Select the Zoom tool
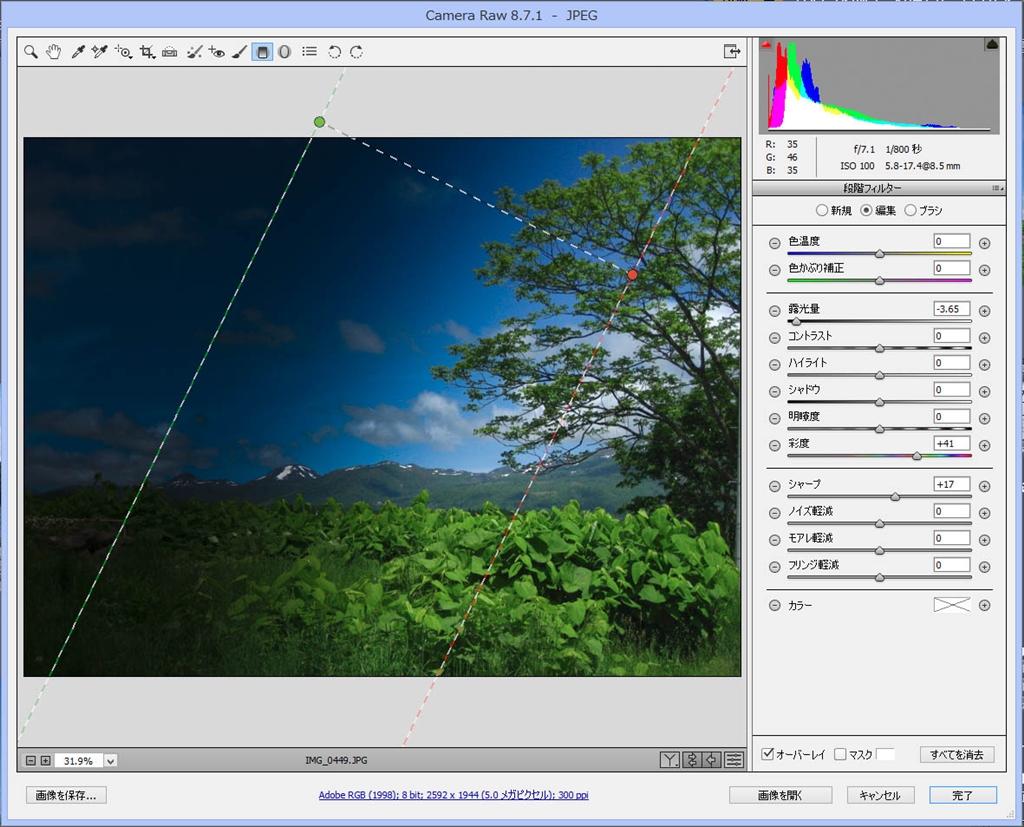1024x827 pixels. pyautogui.click(x=31, y=52)
